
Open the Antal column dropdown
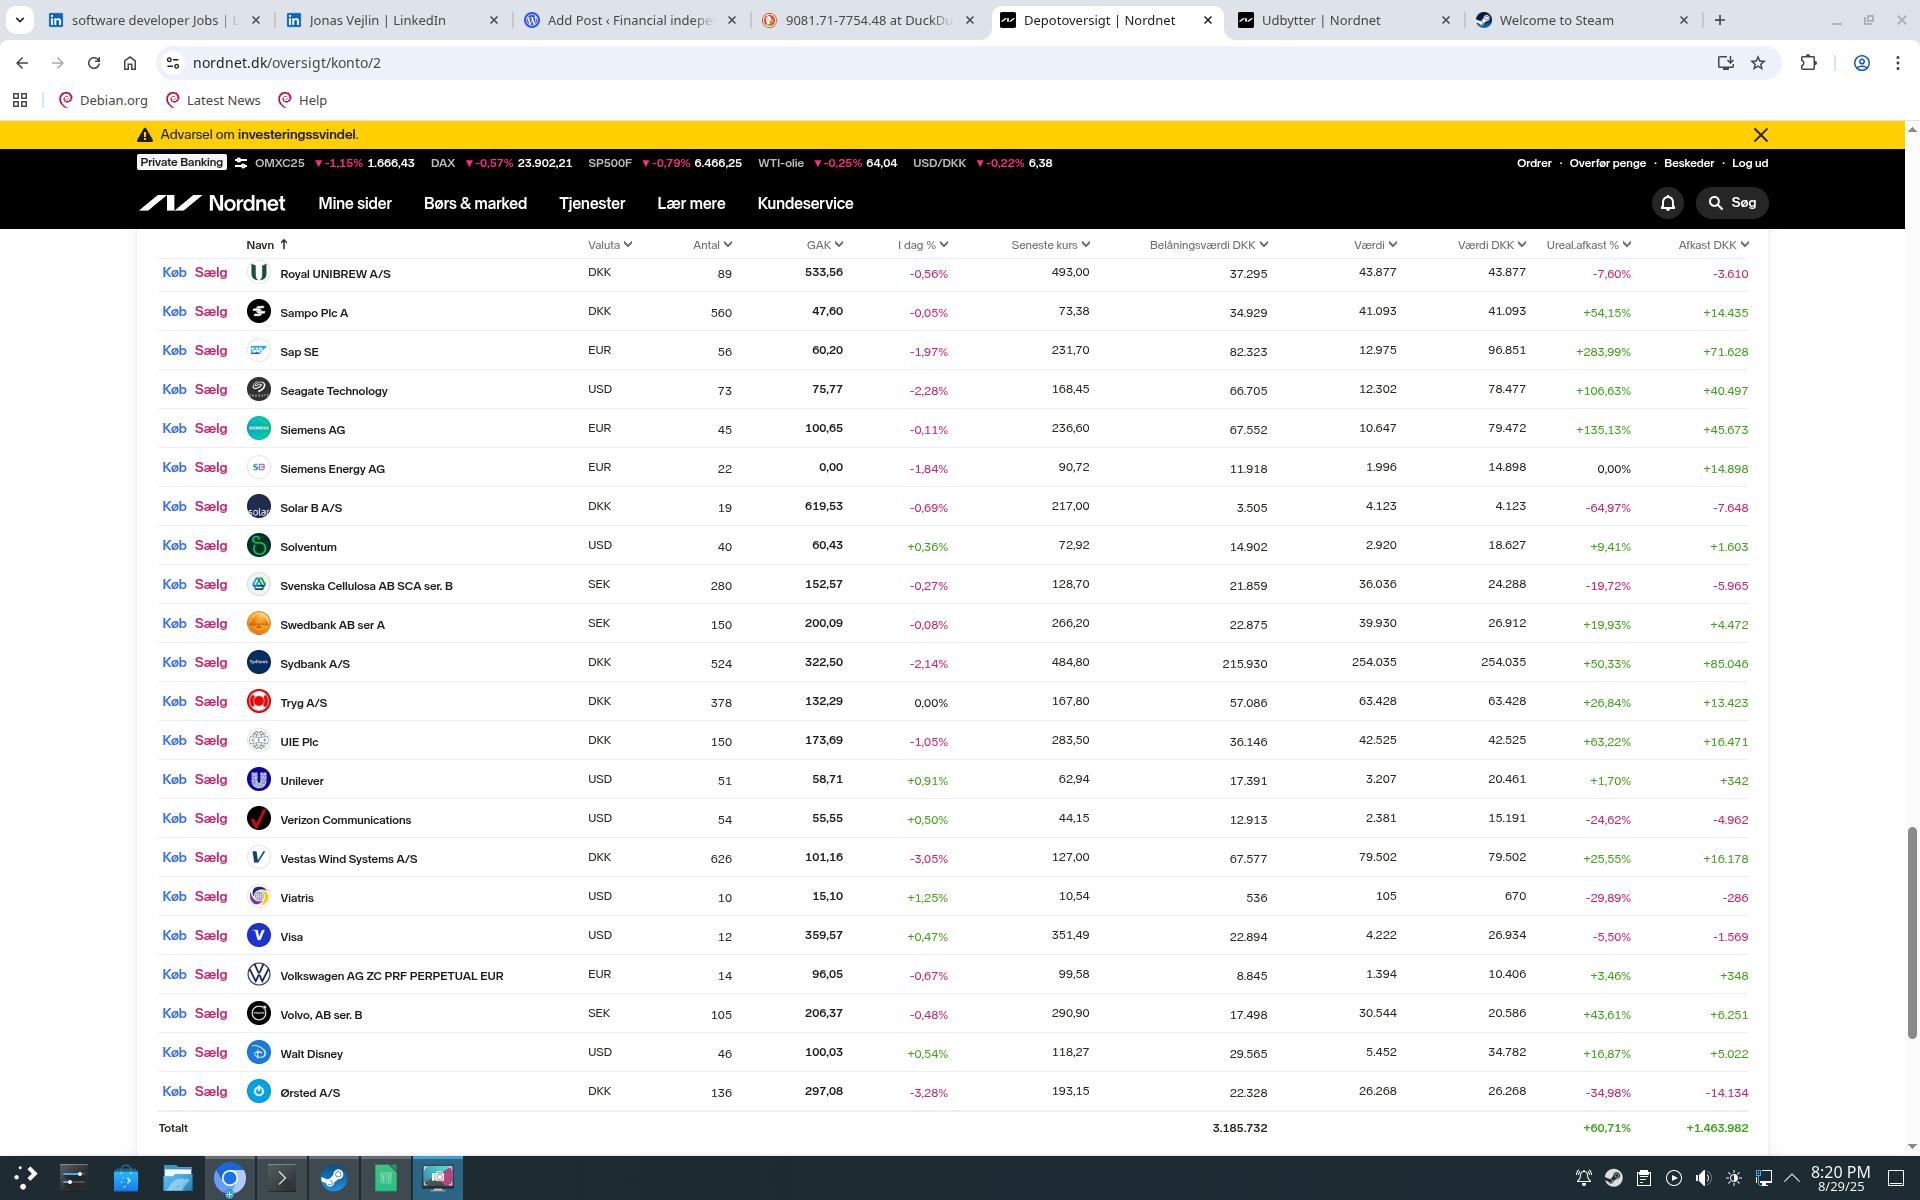713,245
